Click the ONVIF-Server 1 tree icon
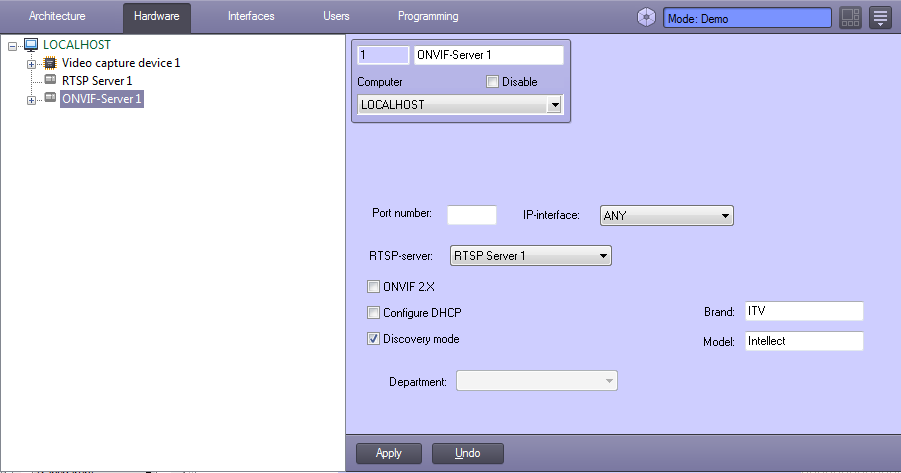 click(x=50, y=98)
